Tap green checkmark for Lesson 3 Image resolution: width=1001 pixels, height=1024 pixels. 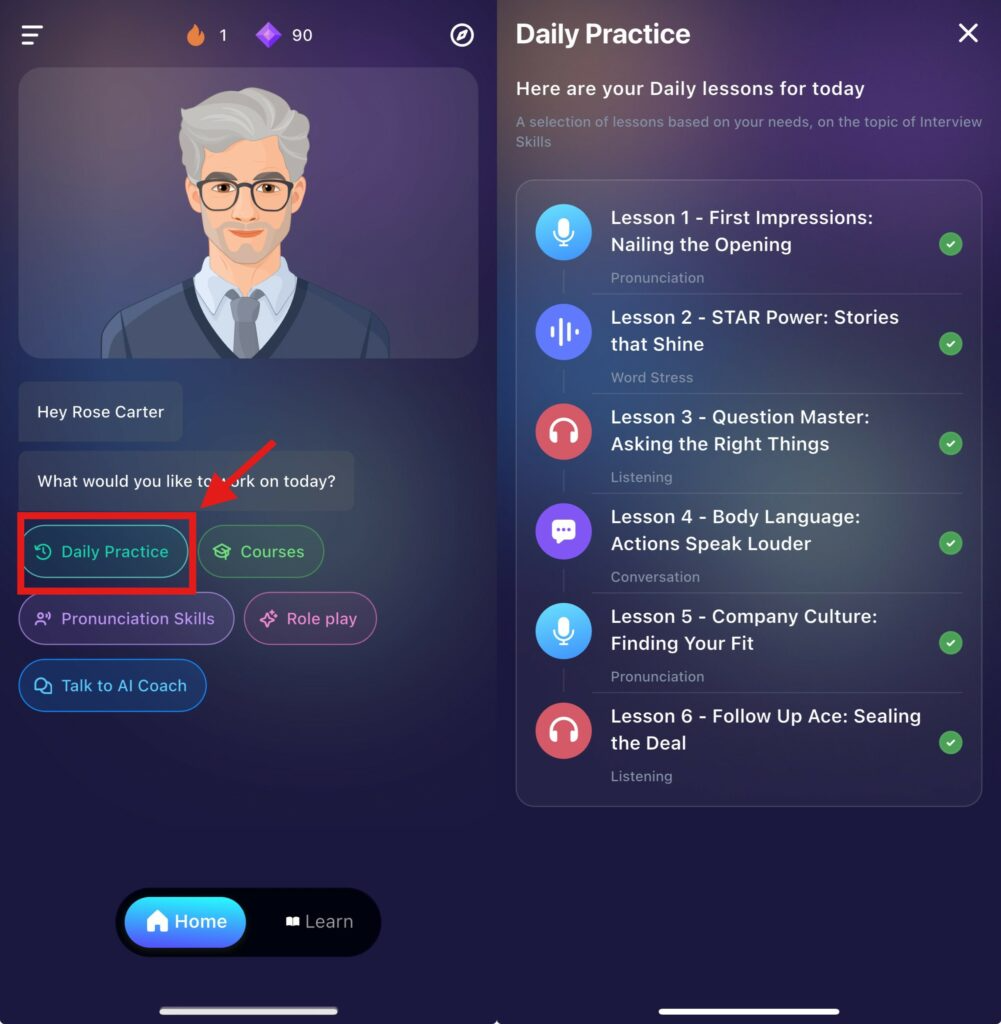(x=950, y=443)
